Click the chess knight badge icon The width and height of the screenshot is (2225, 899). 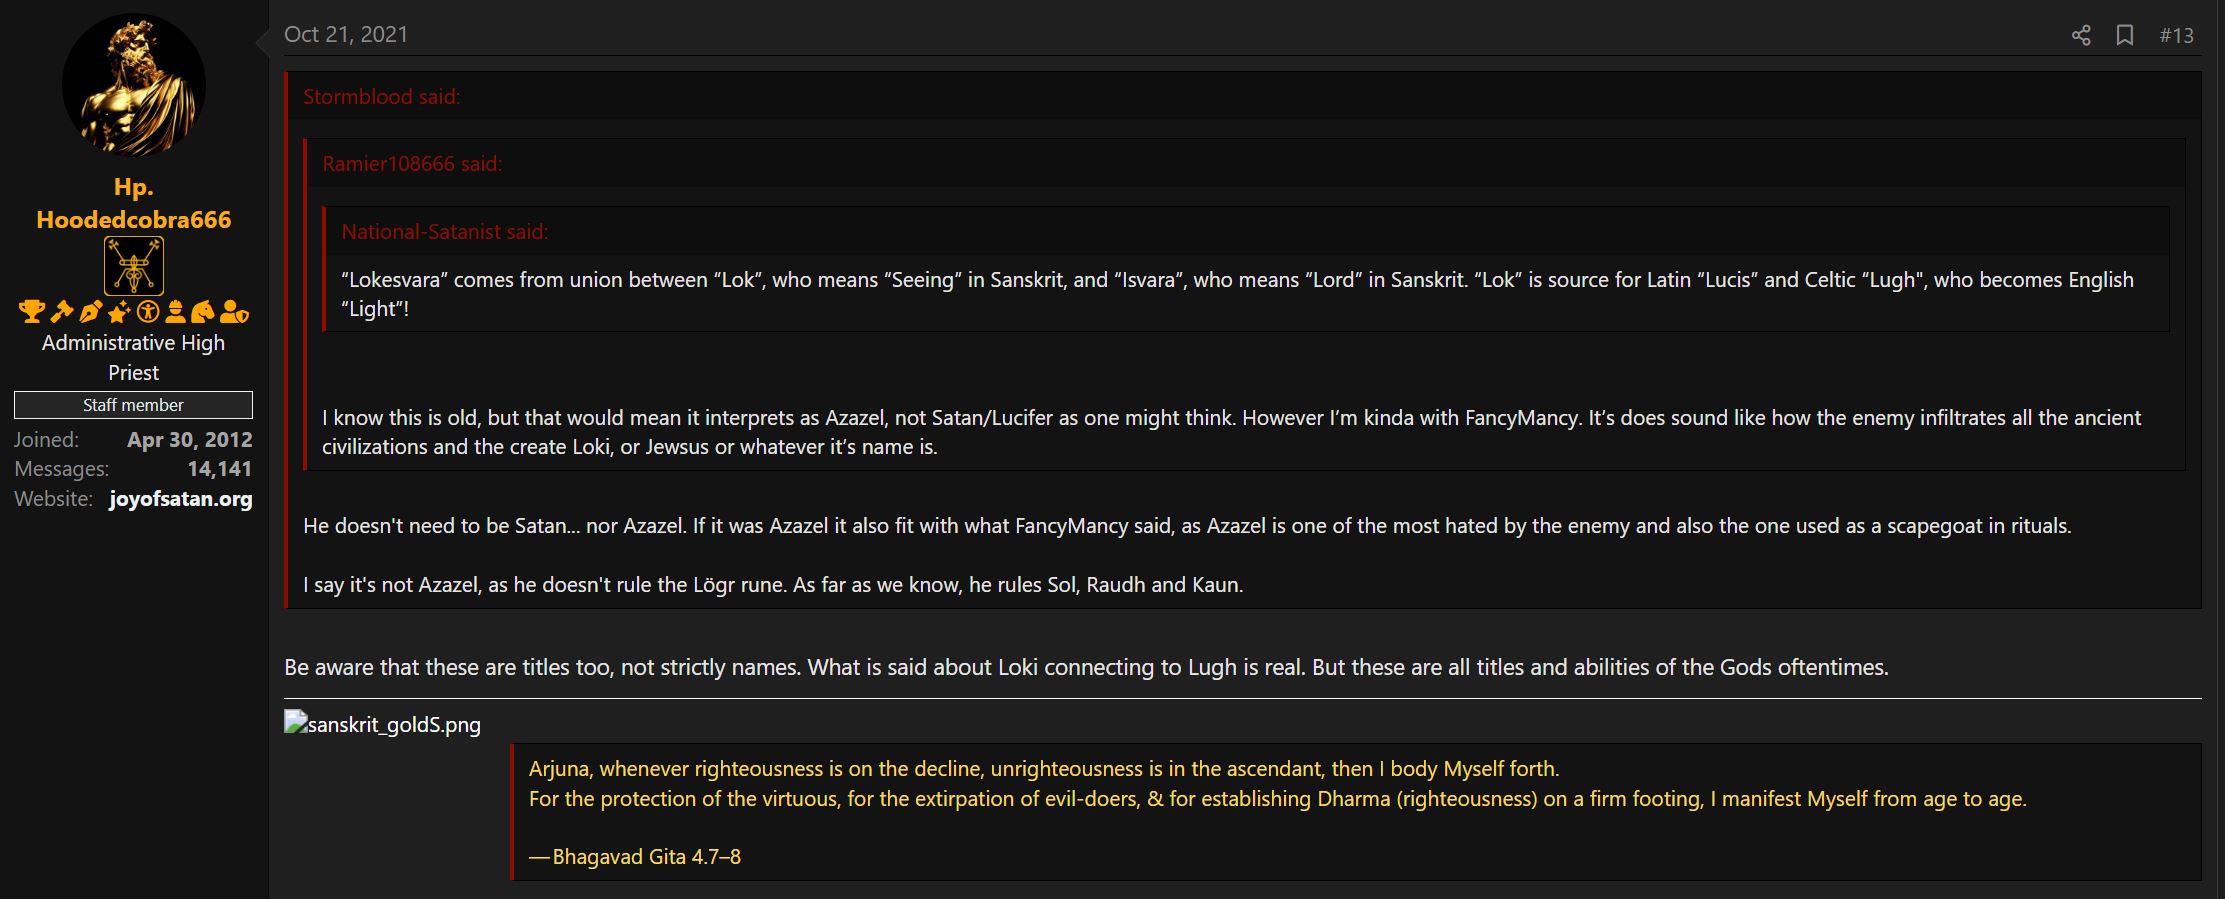[x=203, y=312]
